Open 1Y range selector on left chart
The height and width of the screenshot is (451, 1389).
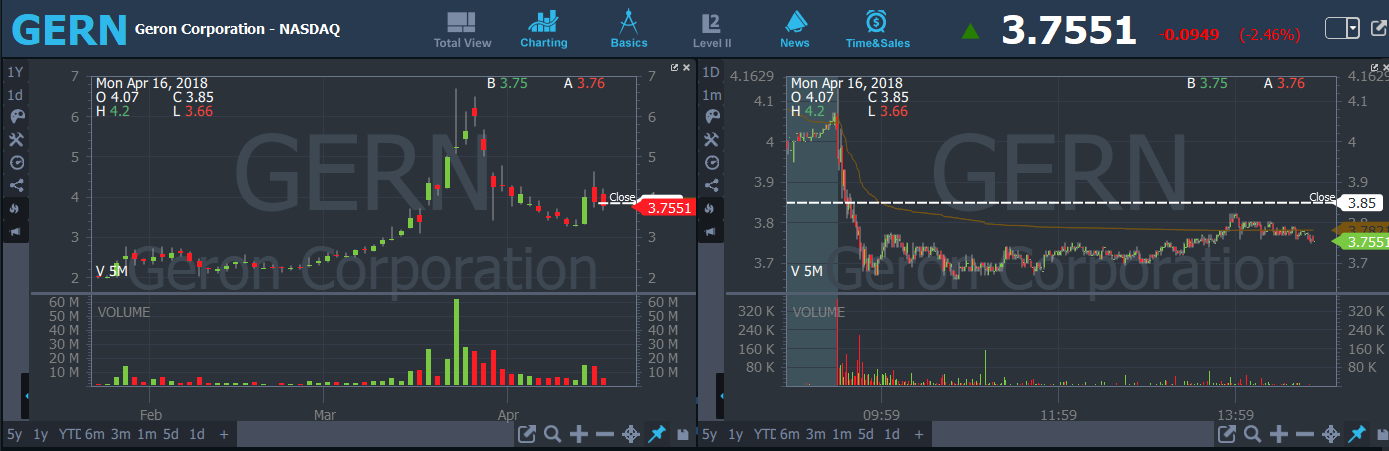pyautogui.click(x=15, y=72)
